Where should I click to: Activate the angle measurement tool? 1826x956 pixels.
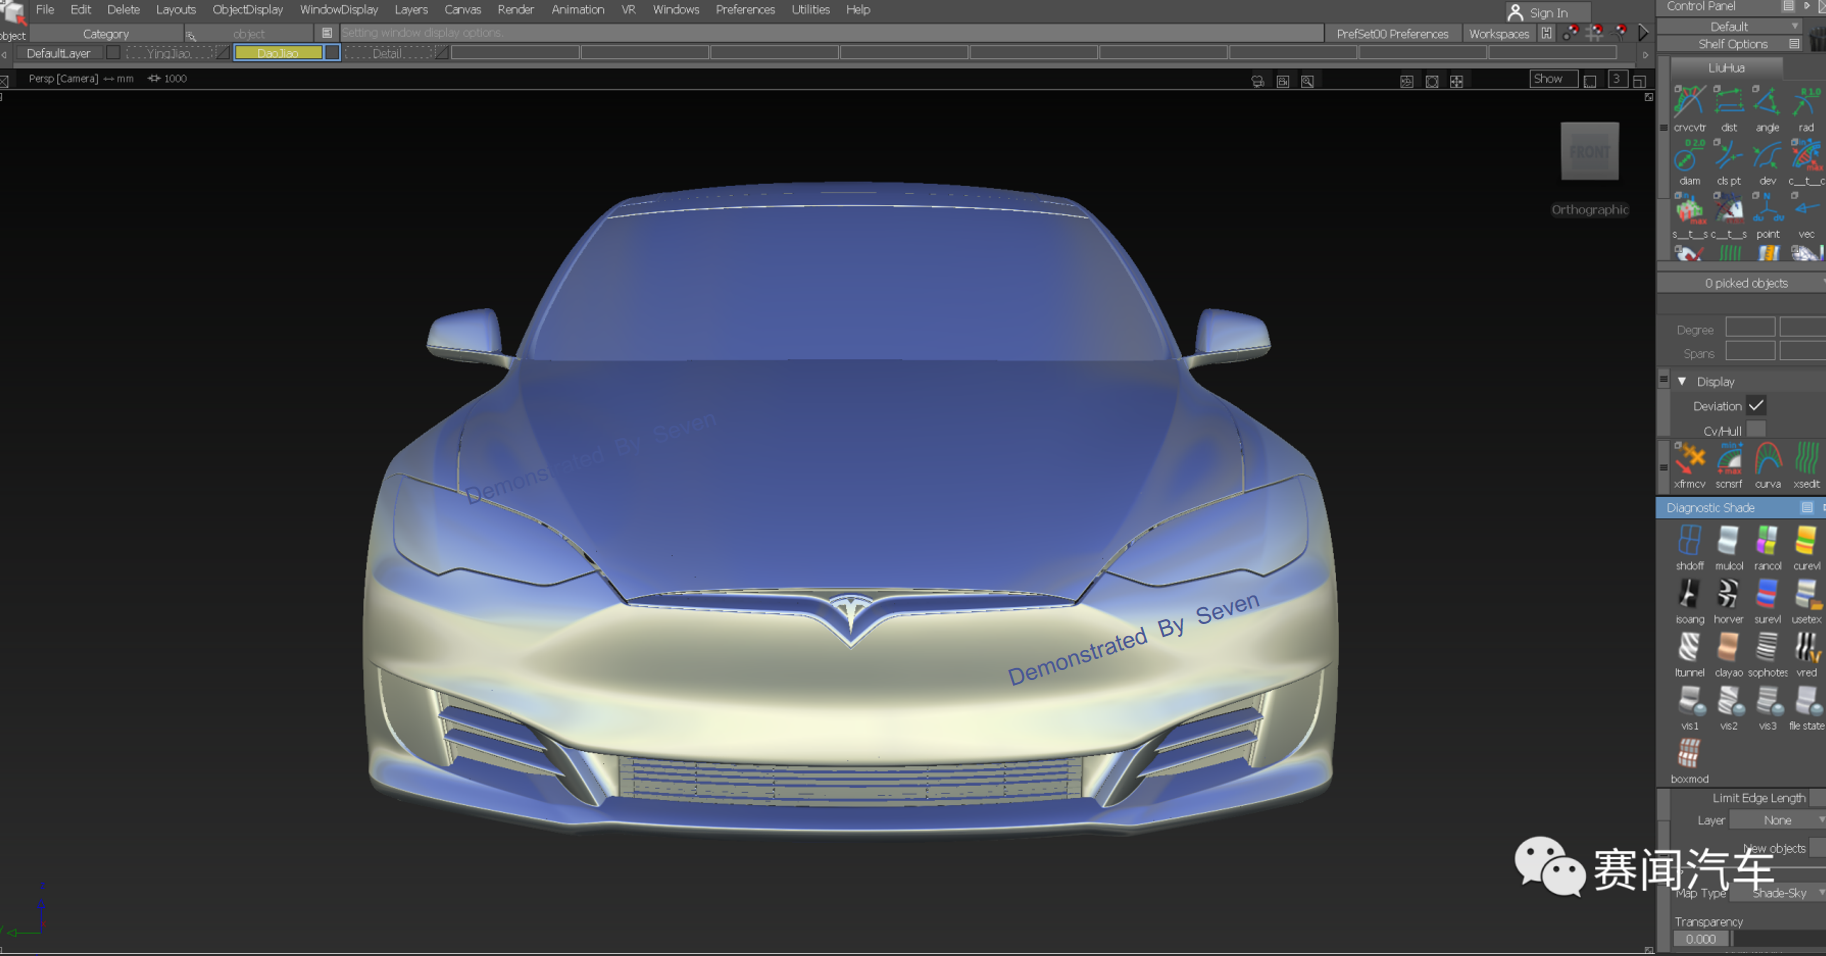[x=1767, y=103]
